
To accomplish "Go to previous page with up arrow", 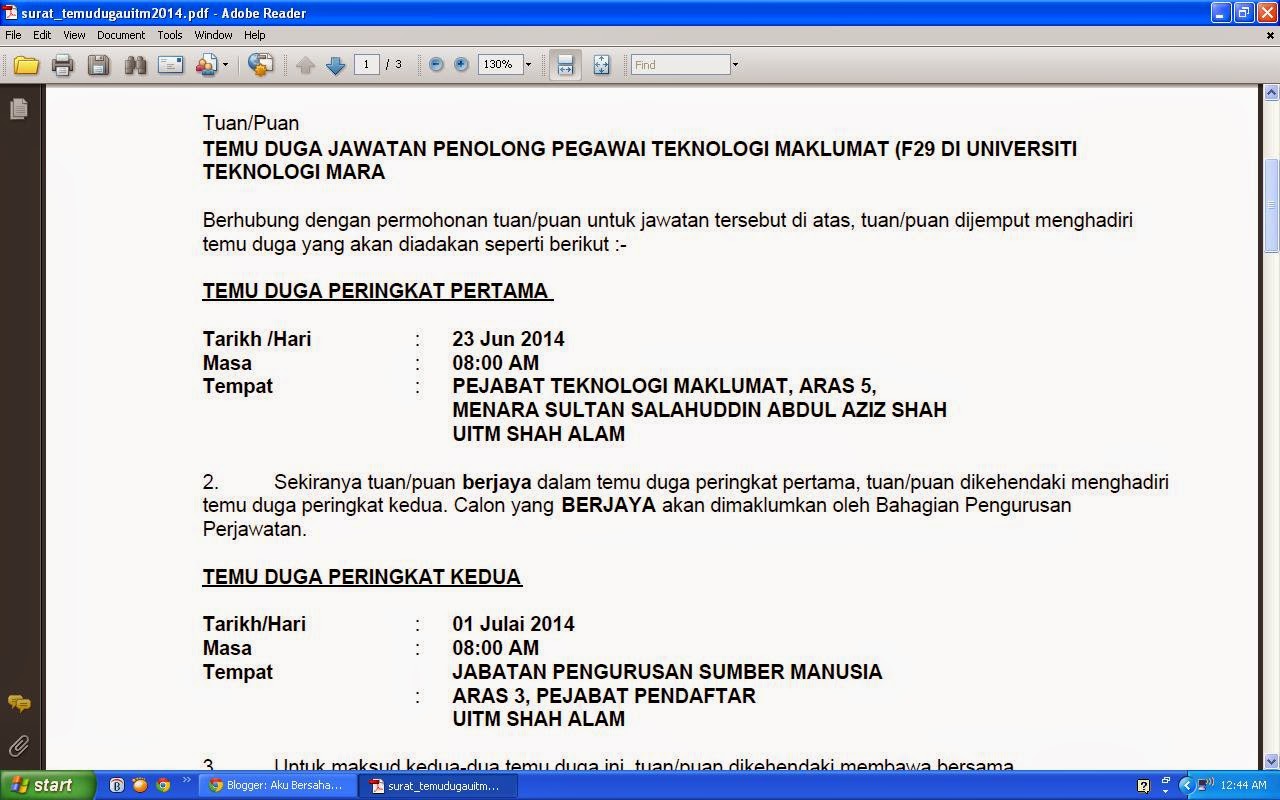I will pos(306,65).
